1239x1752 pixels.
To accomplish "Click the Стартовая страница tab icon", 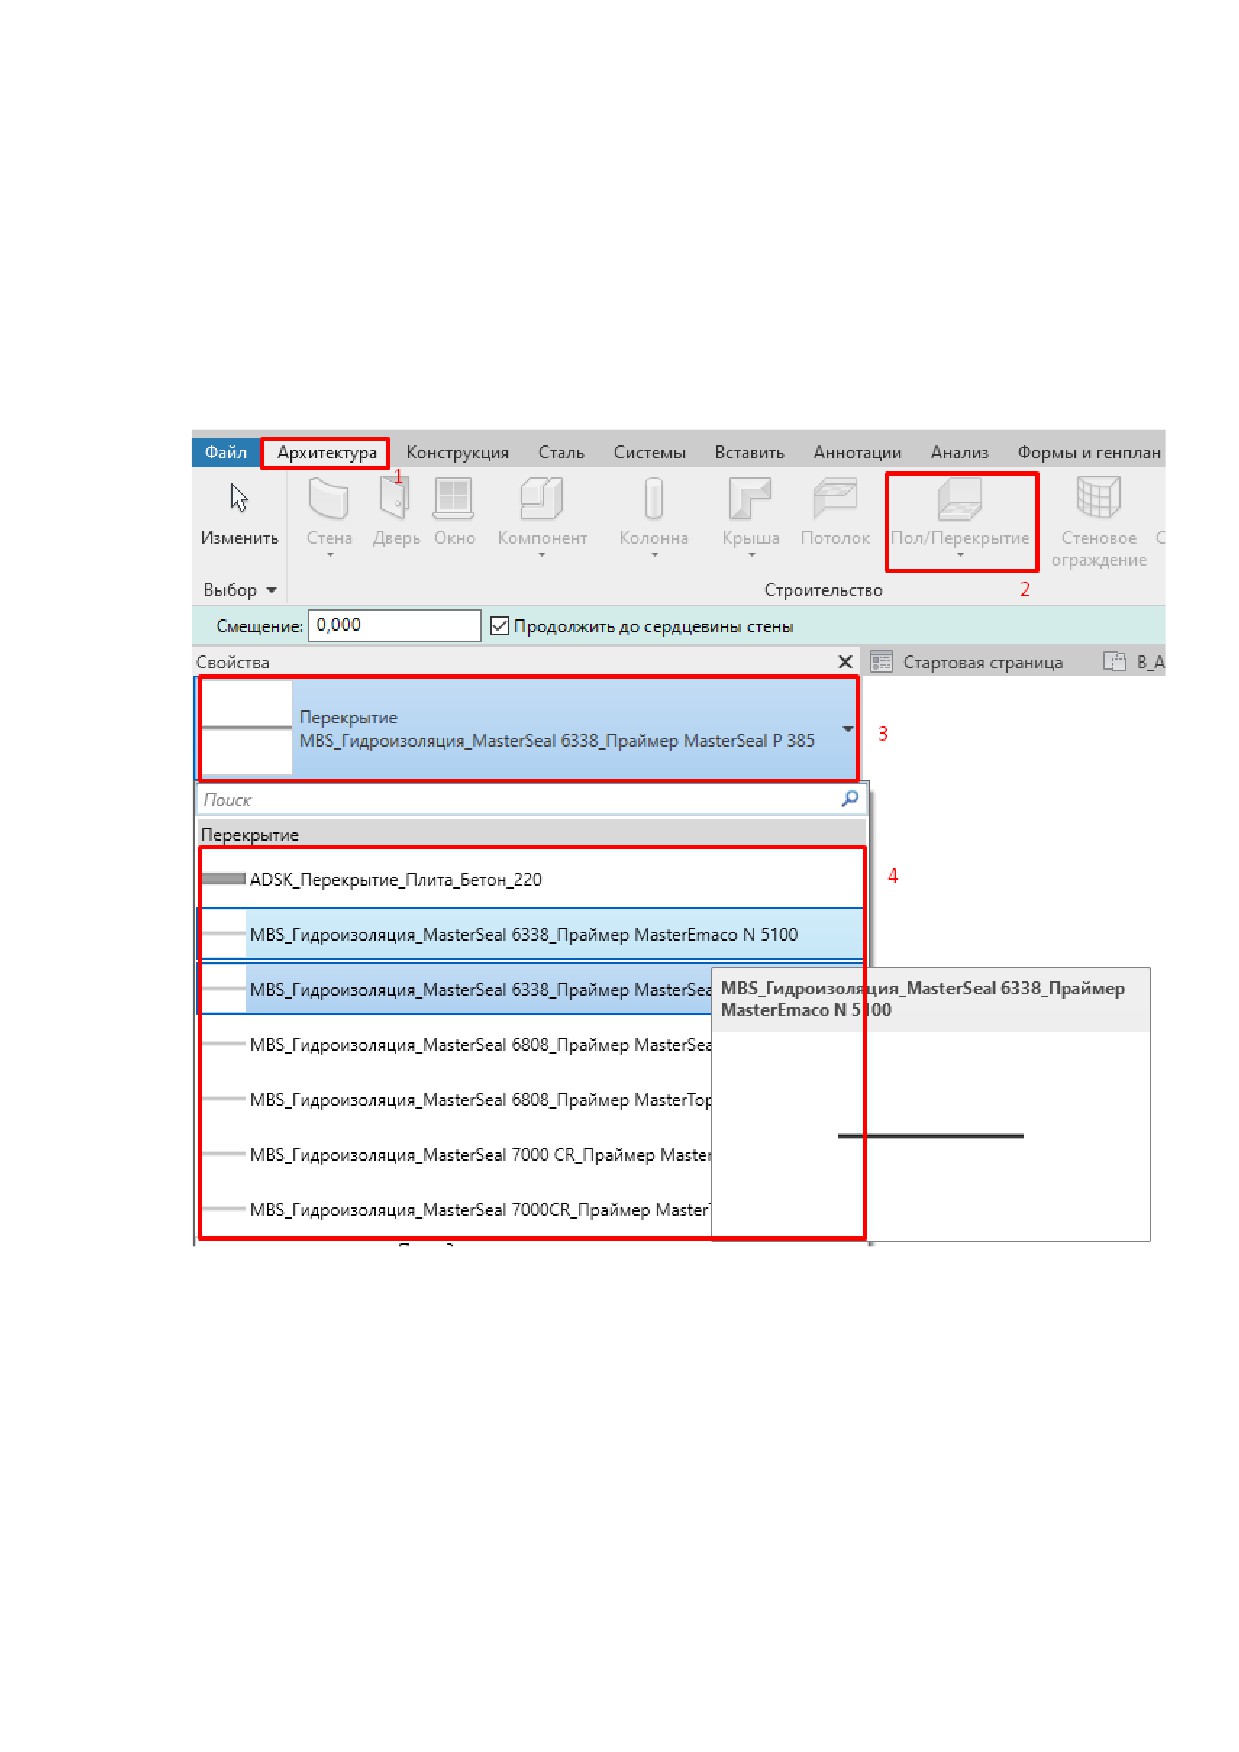I will 881,662.
